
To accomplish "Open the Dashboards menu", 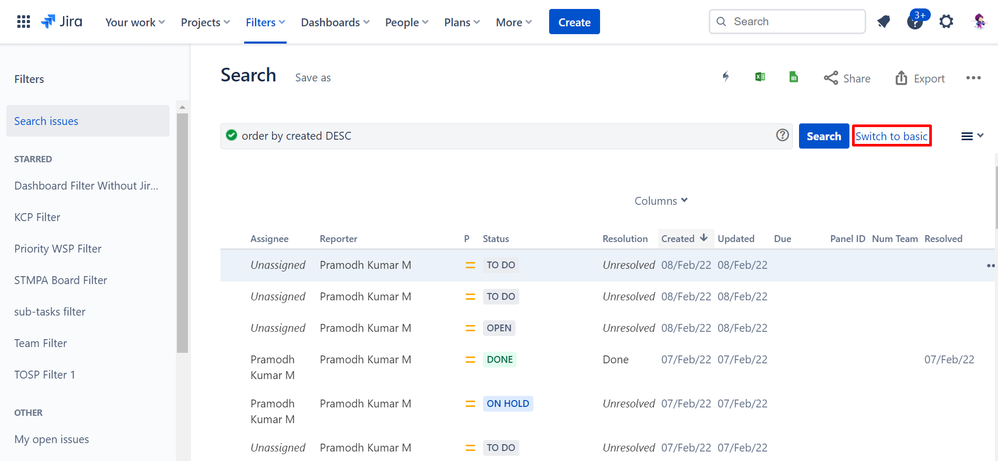I will pyautogui.click(x=335, y=22).
